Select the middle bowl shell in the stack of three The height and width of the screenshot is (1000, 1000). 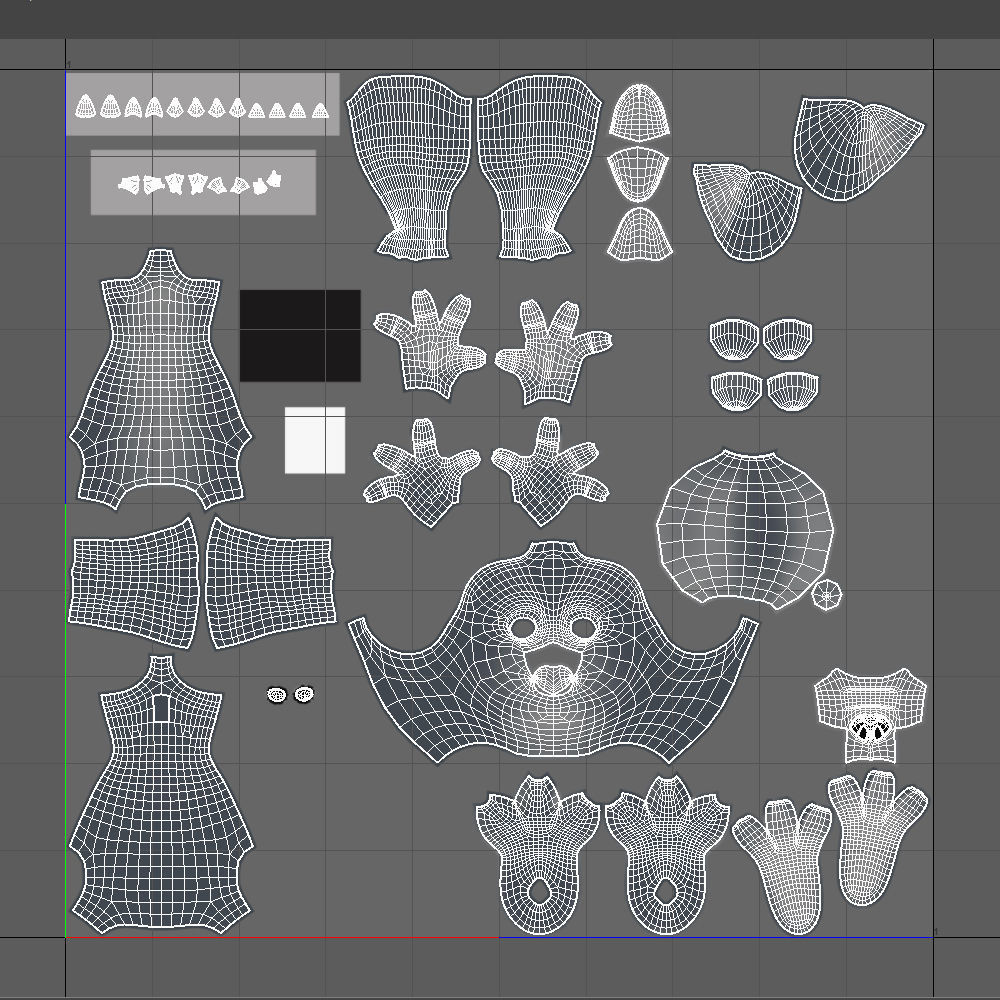(638, 175)
